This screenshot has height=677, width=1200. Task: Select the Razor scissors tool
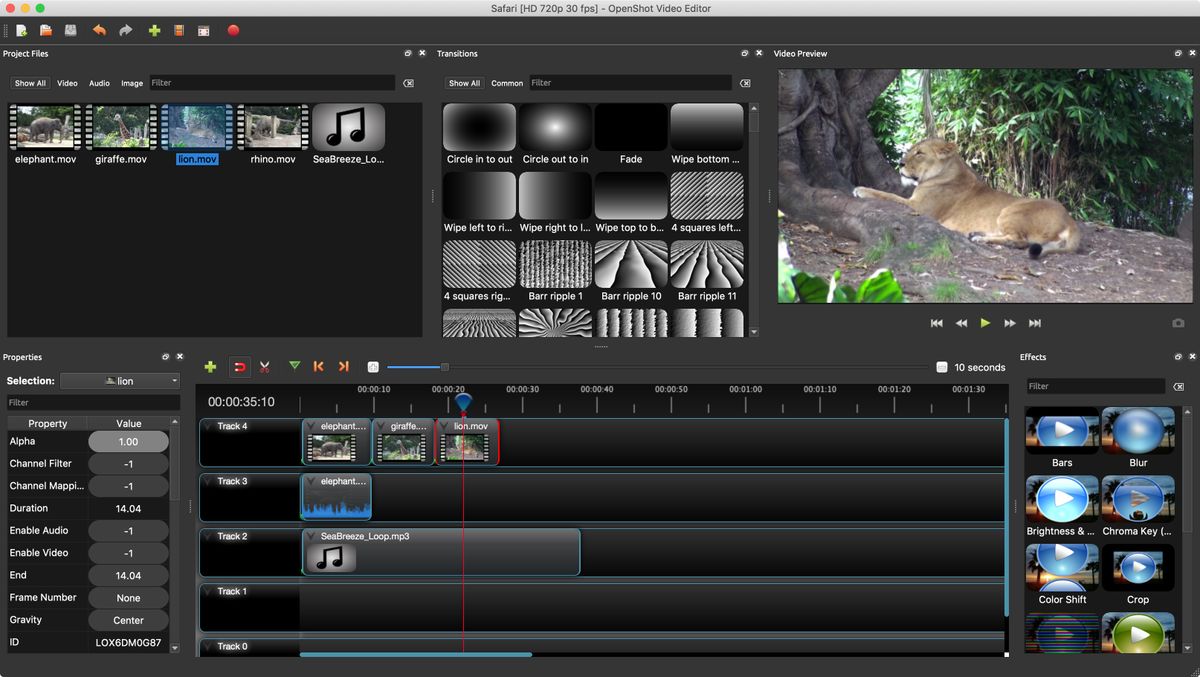coord(265,367)
